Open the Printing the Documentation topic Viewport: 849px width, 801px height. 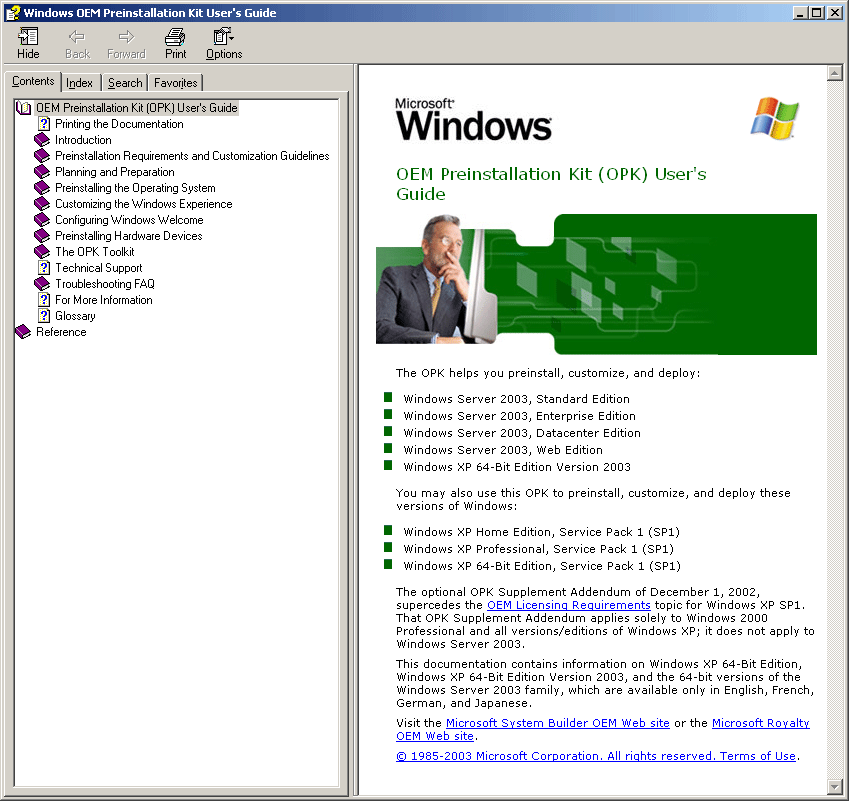pyautogui.click(x=119, y=124)
